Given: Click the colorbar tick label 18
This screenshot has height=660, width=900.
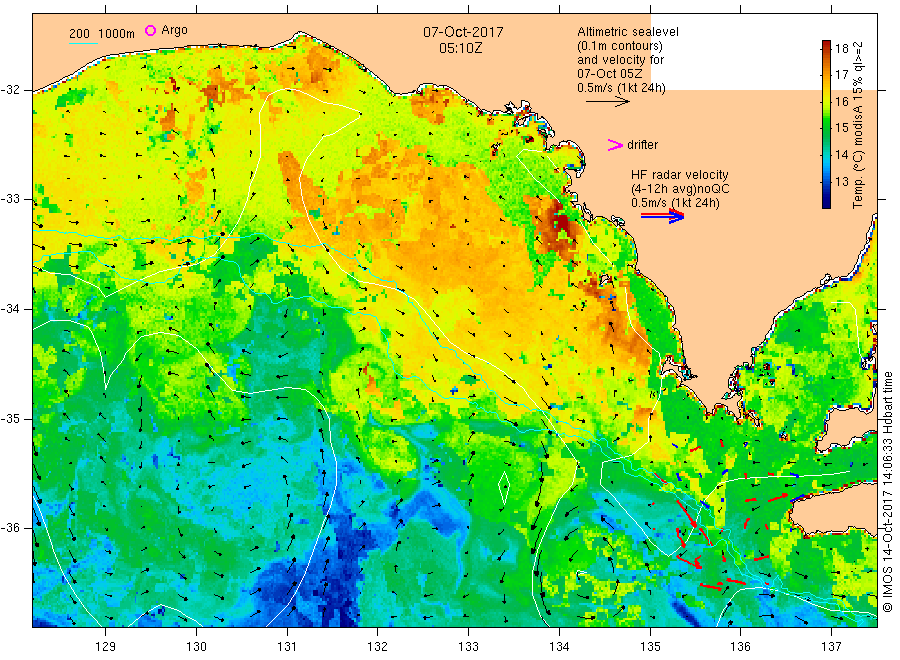Looking at the screenshot, I should tap(842, 48).
